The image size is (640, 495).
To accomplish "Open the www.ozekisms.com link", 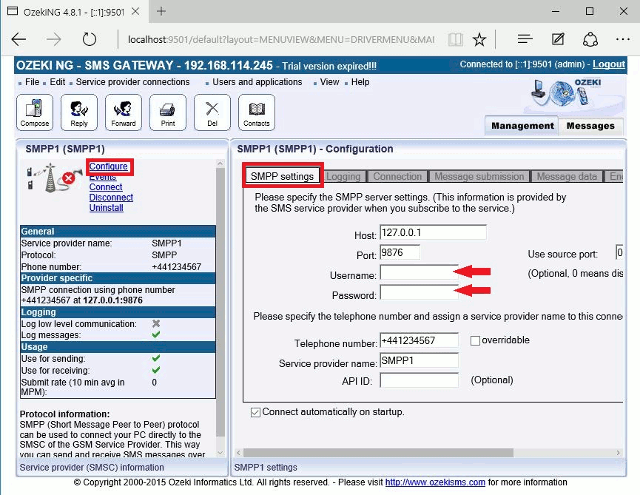I will click(435, 482).
